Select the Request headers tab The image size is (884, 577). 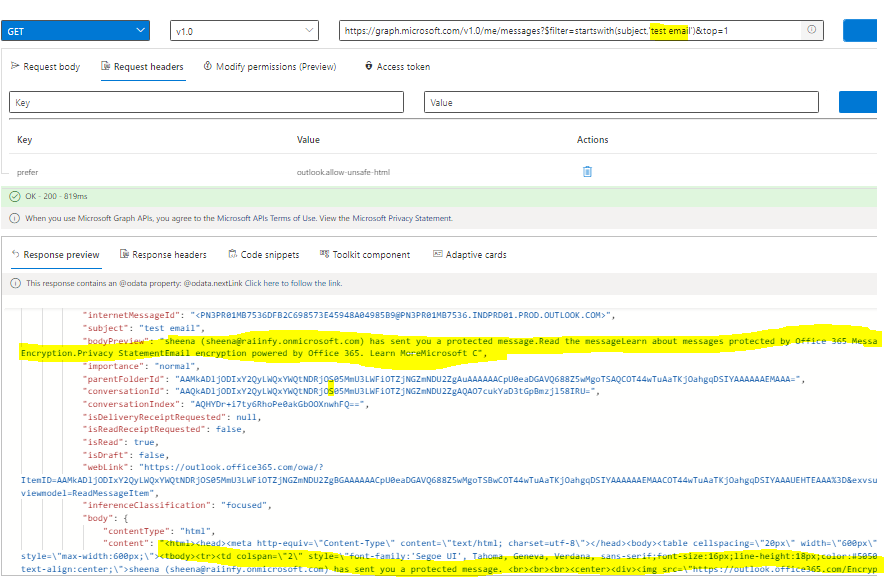pos(143,67)
